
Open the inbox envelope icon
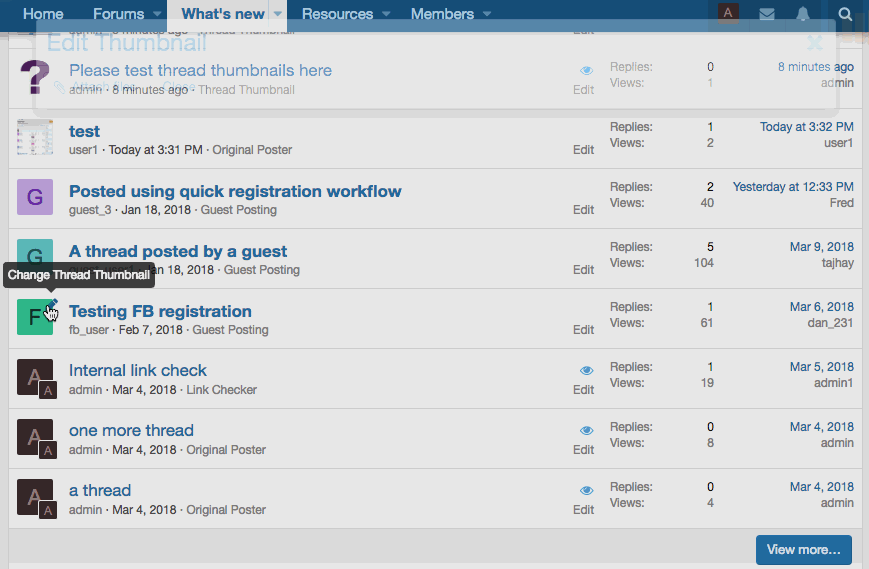pos(767,14)
